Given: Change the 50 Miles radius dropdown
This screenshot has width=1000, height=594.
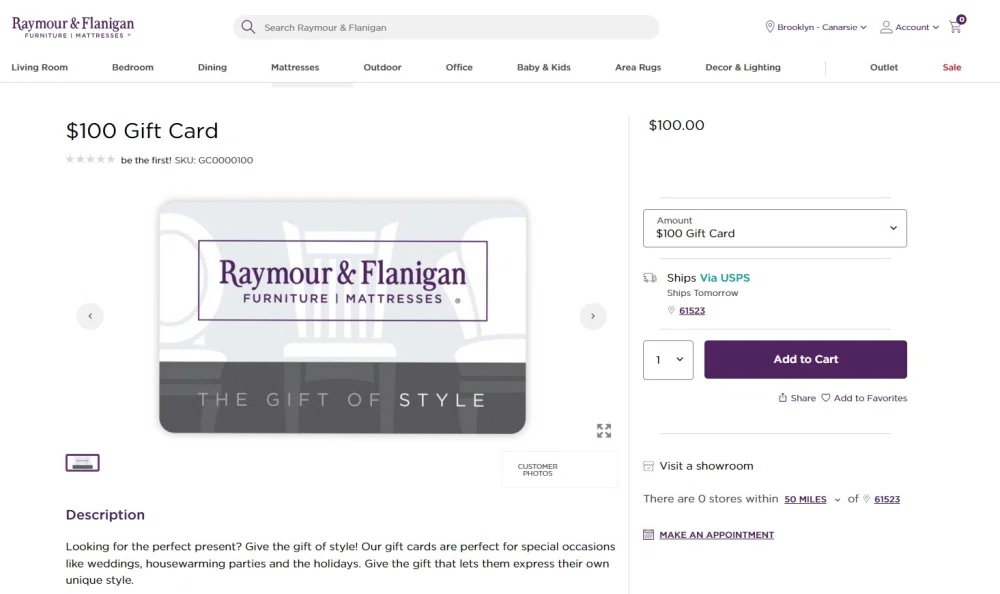Looking at the screenshot, I should [812, 499].
